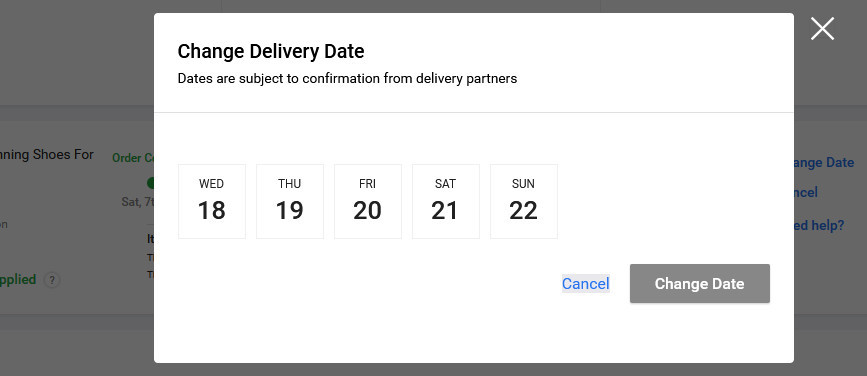Open the Running Shoes product title
Viewport: 867px width, 376px height.
(x=47, y=154)
